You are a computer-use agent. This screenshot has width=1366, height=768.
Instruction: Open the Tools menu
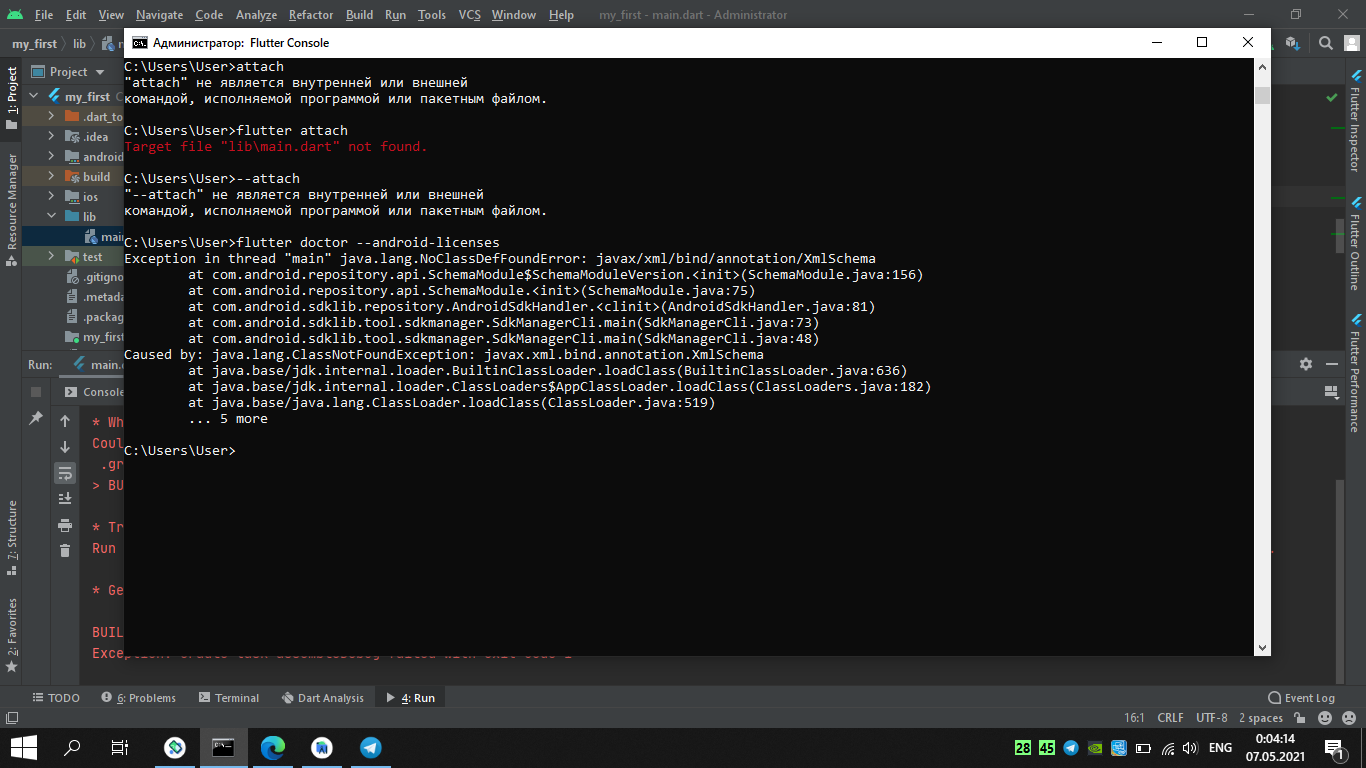(x=432, y=15)
